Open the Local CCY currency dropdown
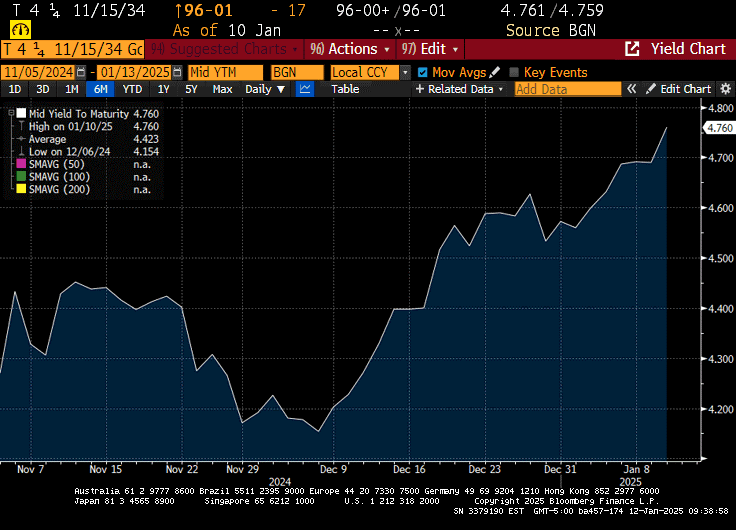This screenshot has width=736, height=530. pos(405,72)
